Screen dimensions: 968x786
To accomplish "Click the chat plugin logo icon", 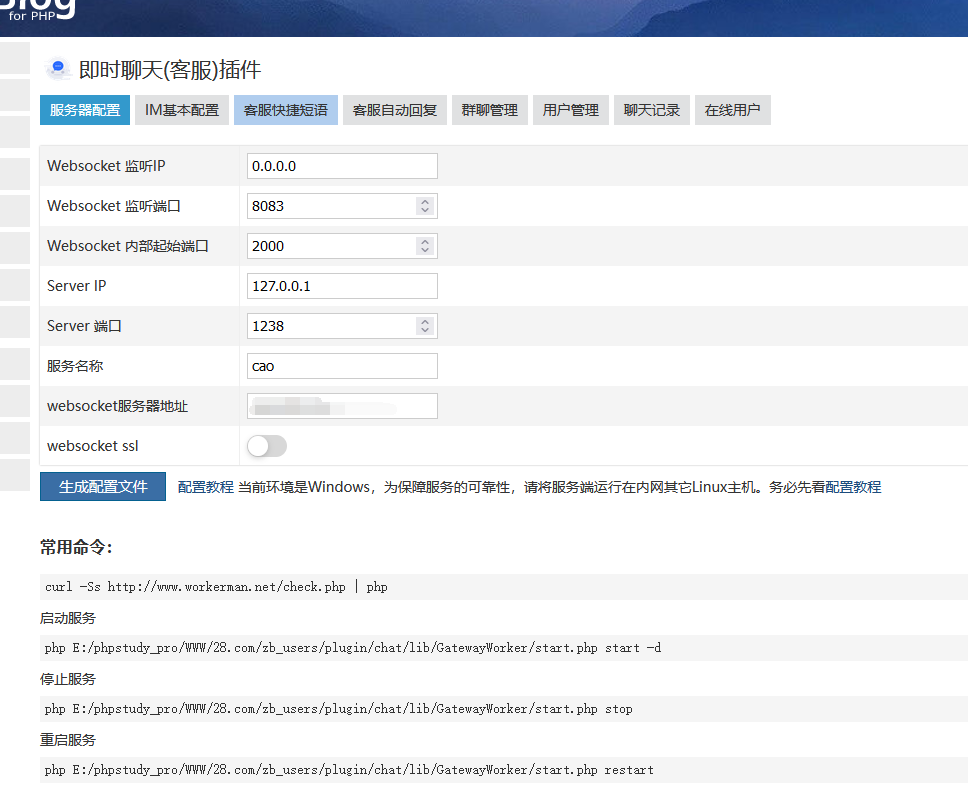I will pyautogui.click(x=58, y=68).
